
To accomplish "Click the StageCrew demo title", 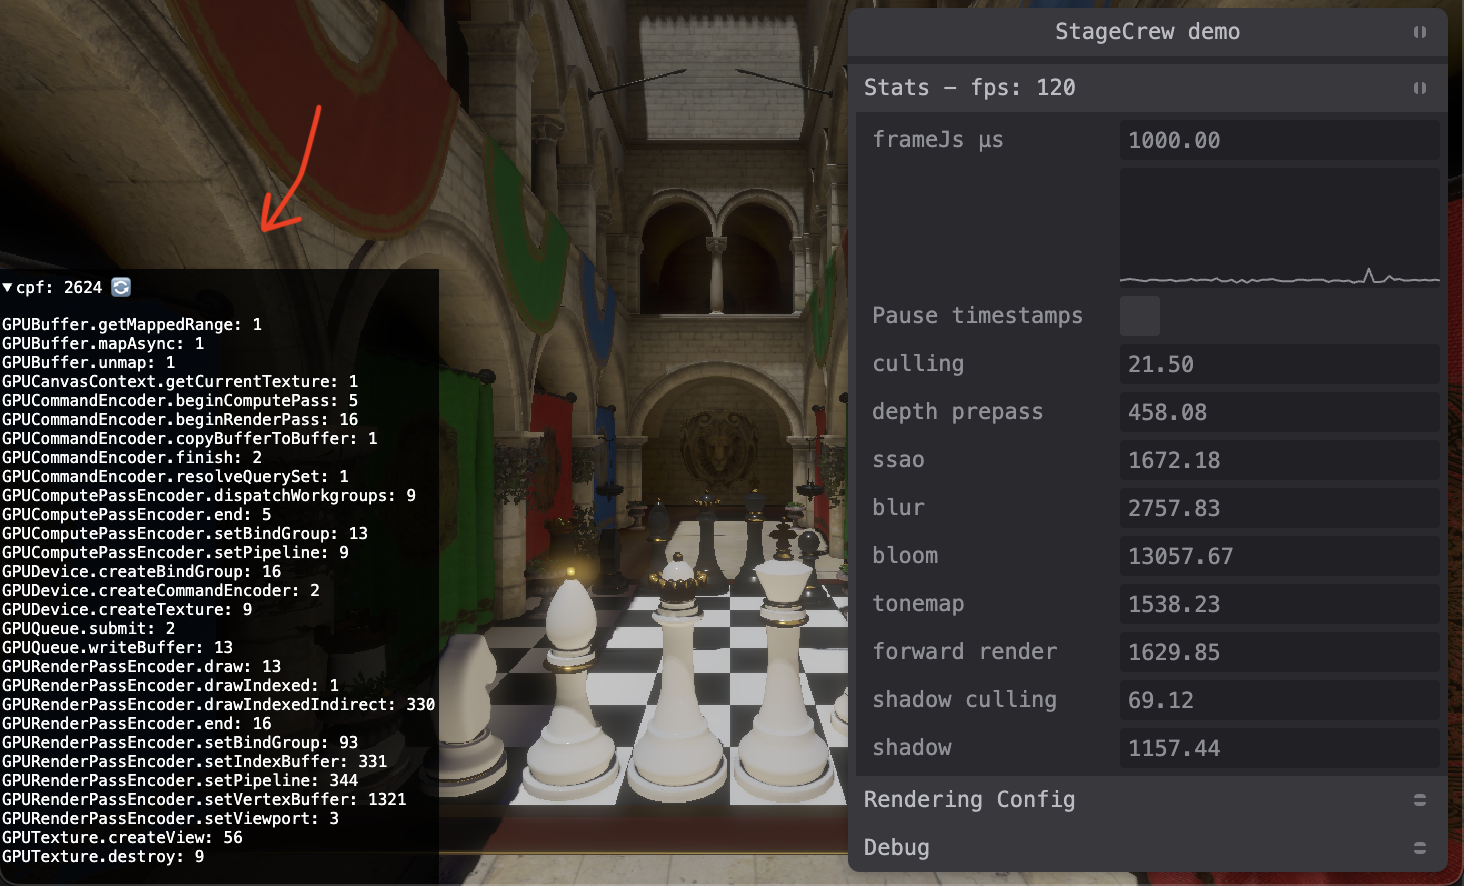I will tap(1147, 32).
